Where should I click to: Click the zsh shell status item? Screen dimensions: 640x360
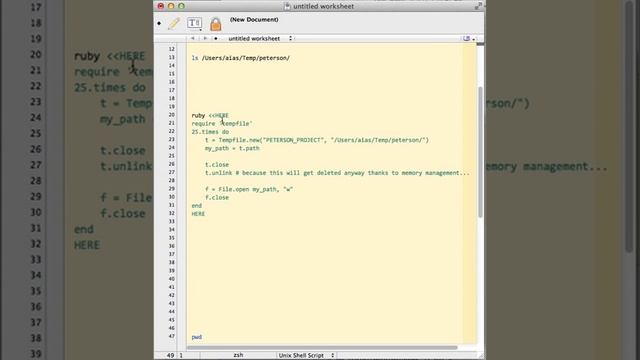[x=238, y=355]
